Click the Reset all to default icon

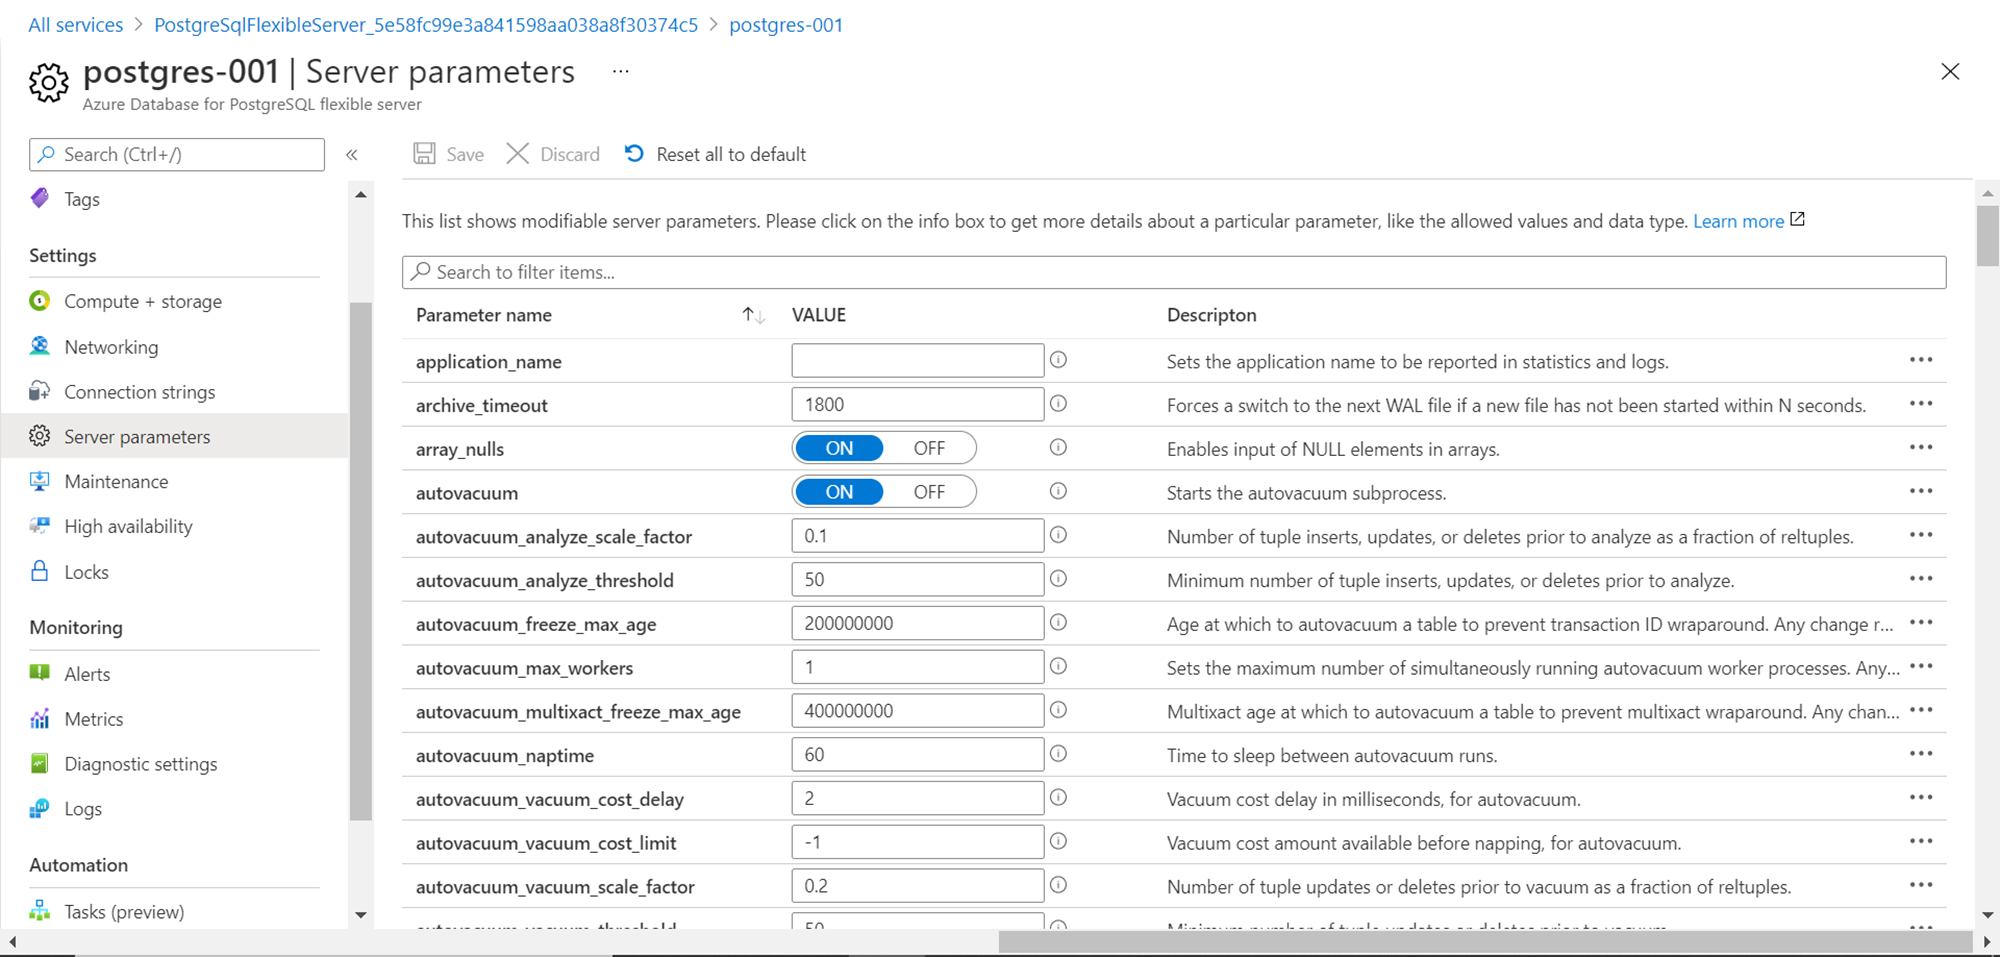click(635, 154)
